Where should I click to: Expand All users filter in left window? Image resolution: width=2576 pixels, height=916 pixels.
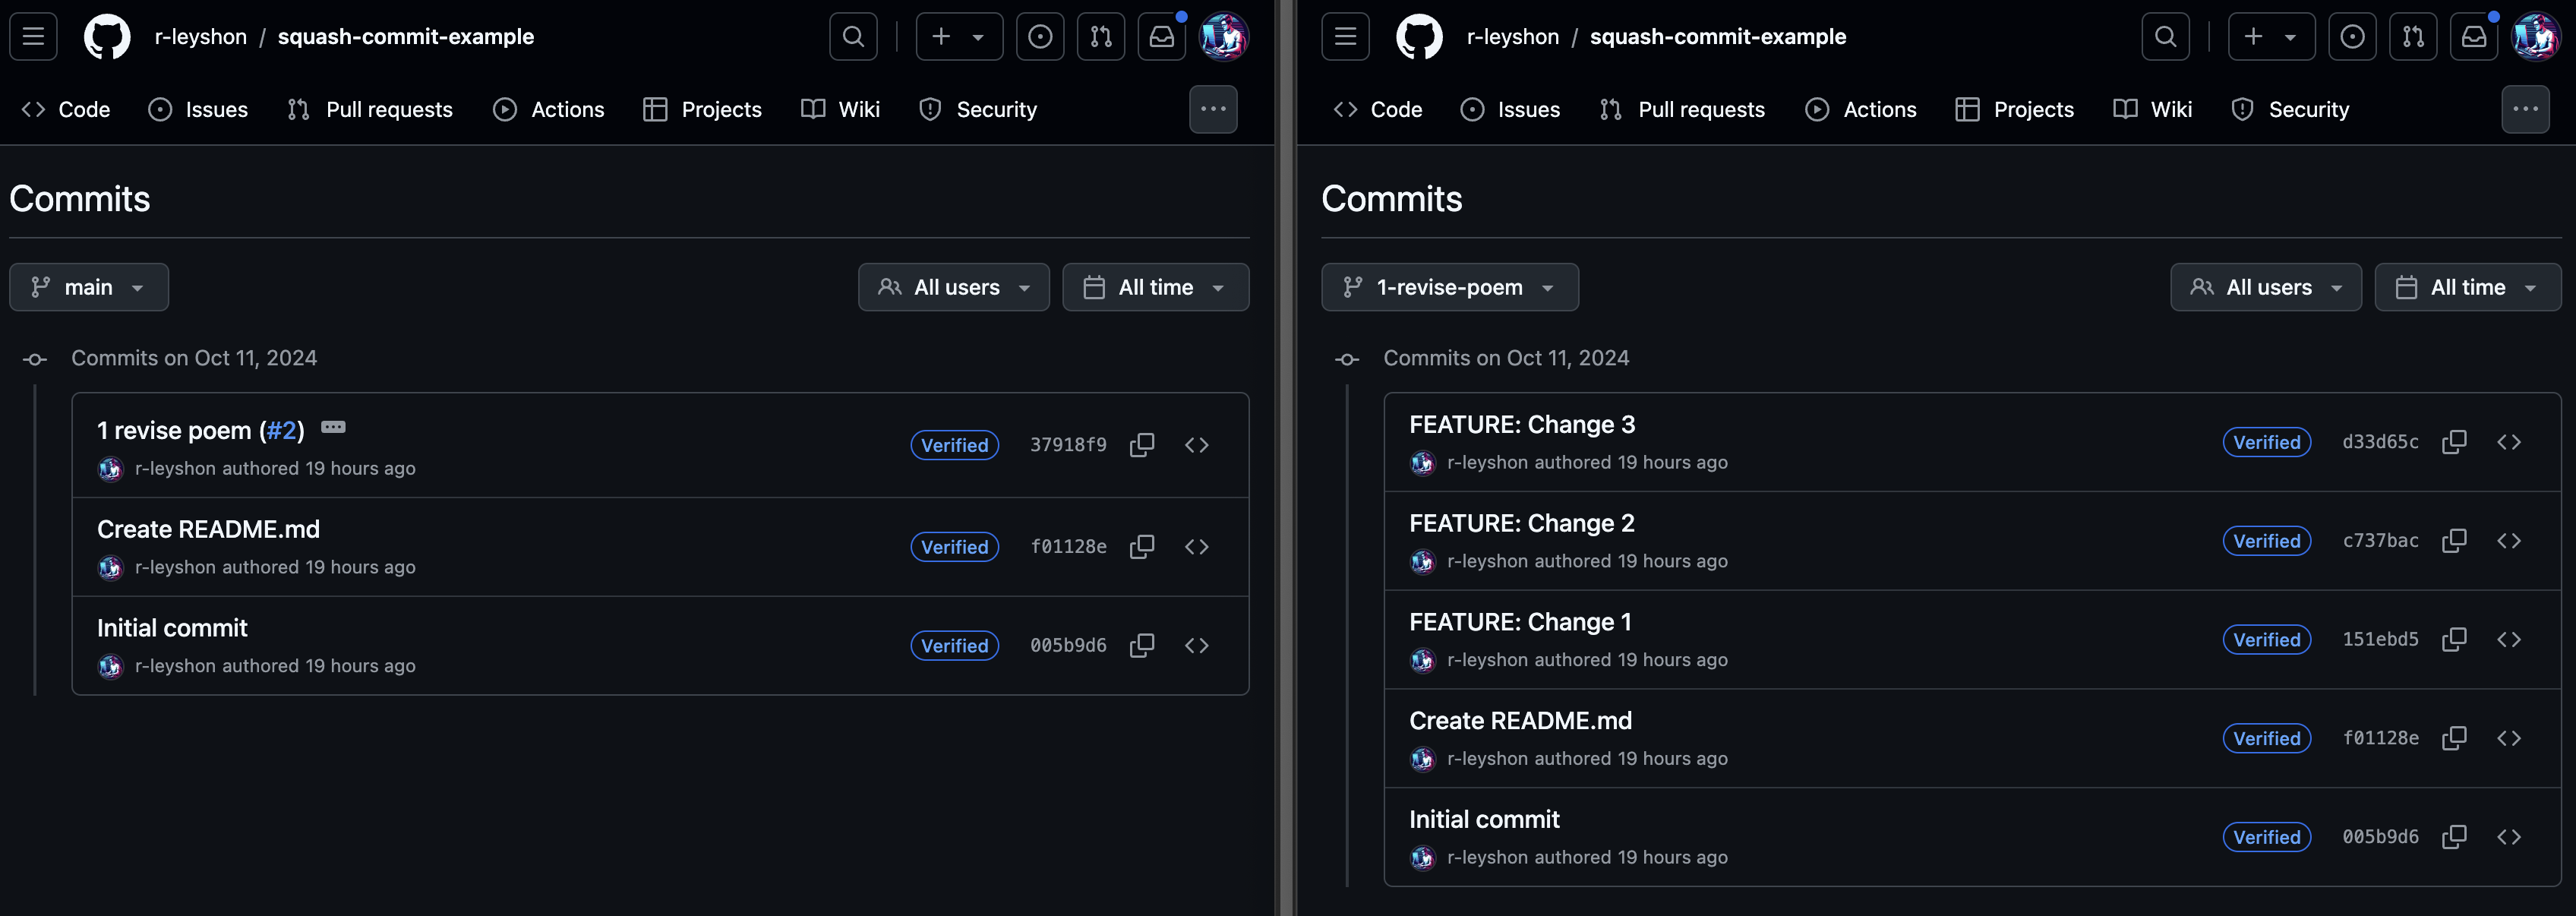pos(953,287)
